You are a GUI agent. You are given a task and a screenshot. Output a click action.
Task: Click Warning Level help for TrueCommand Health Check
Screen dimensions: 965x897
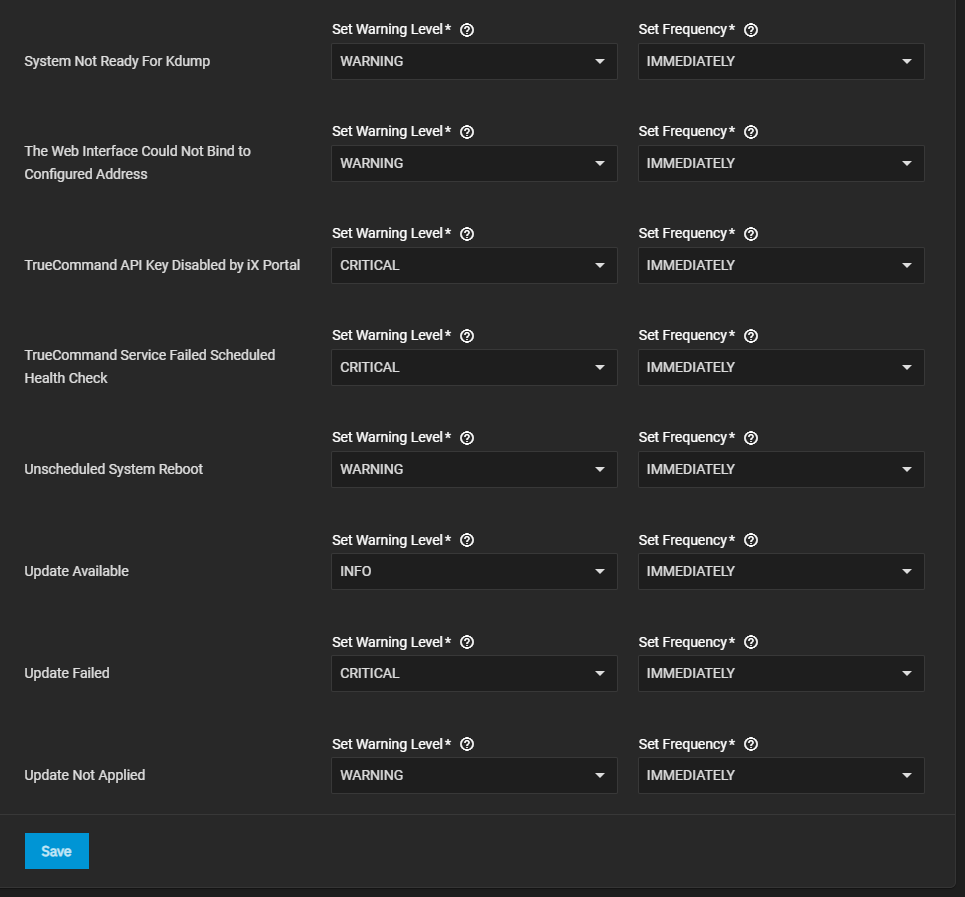467,336
